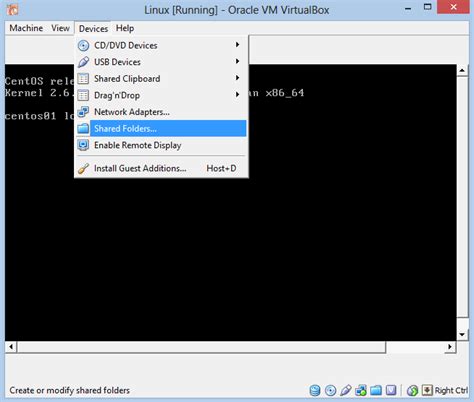Click the VirtualBox logo in title bar
Image resolution: width=474 pixels, height=402 pixels.
(x=12, y=10)
